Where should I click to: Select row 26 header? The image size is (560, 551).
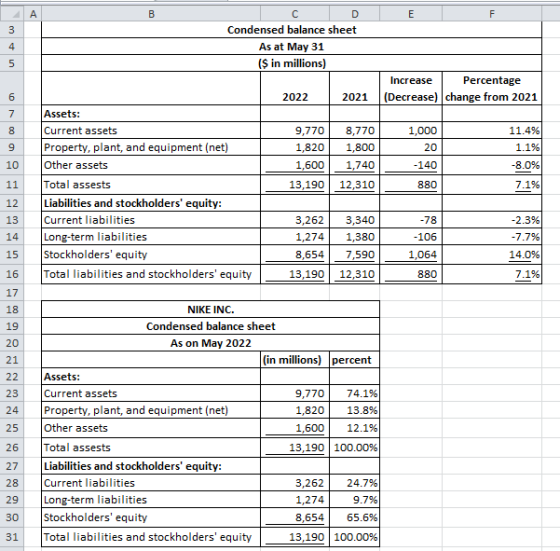[x=12, y=447]
